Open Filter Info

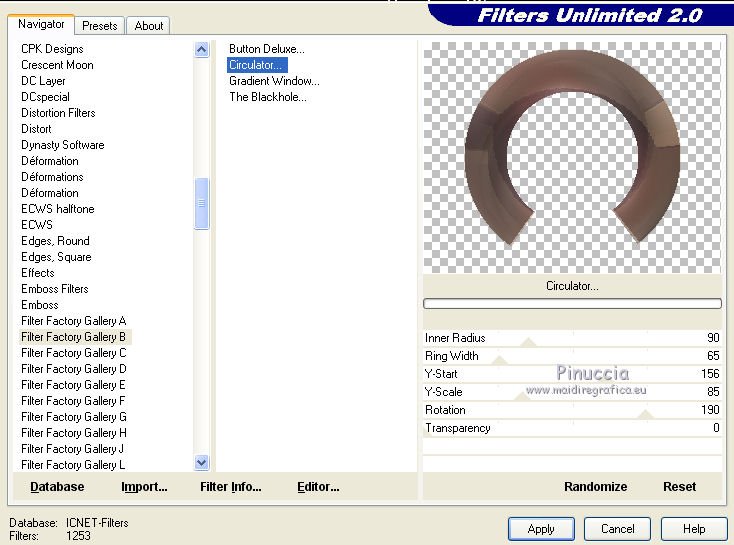coord(231,487)
